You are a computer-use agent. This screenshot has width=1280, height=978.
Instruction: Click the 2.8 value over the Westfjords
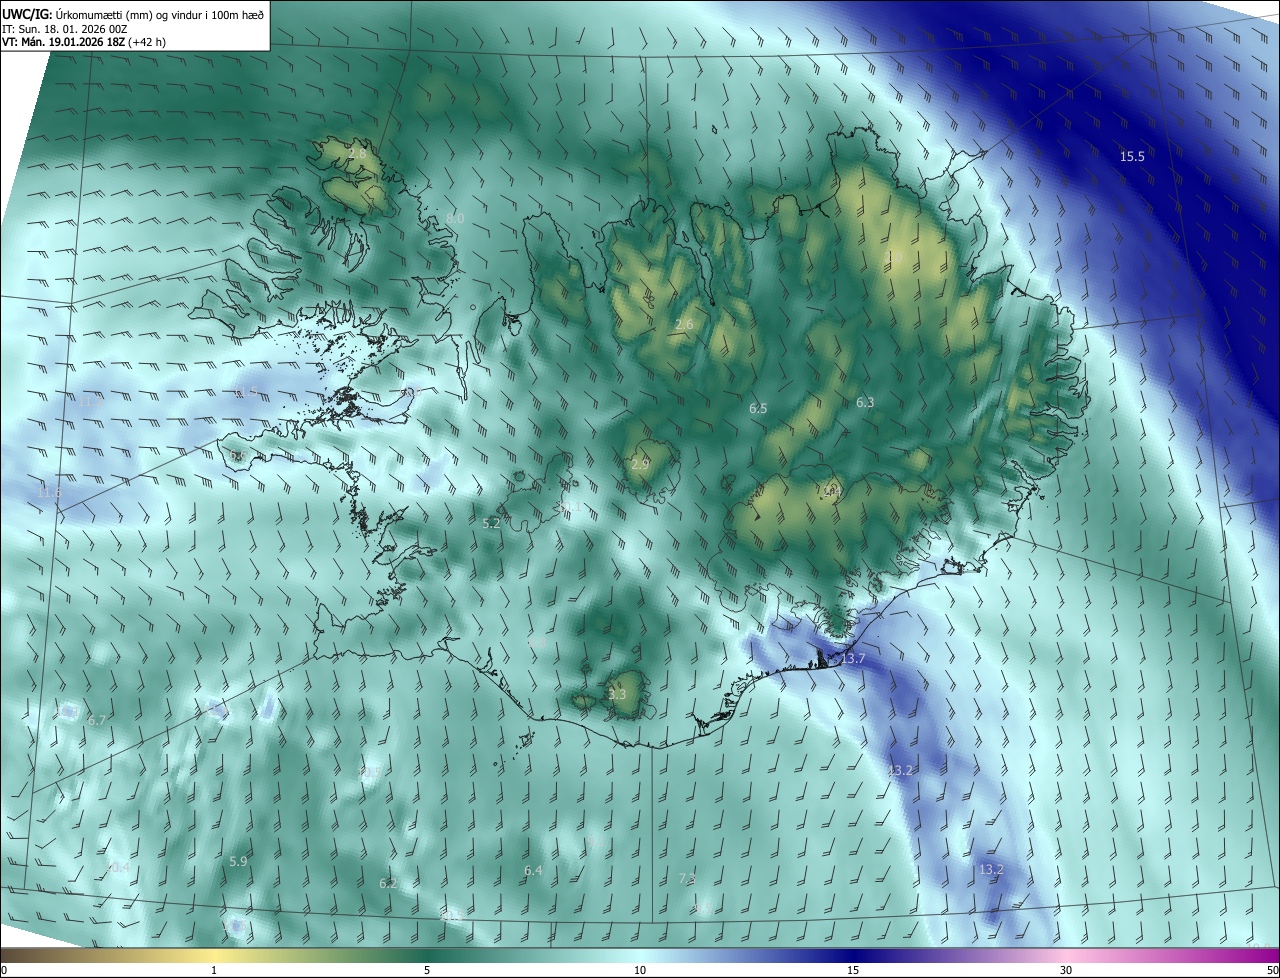(357, 153)
